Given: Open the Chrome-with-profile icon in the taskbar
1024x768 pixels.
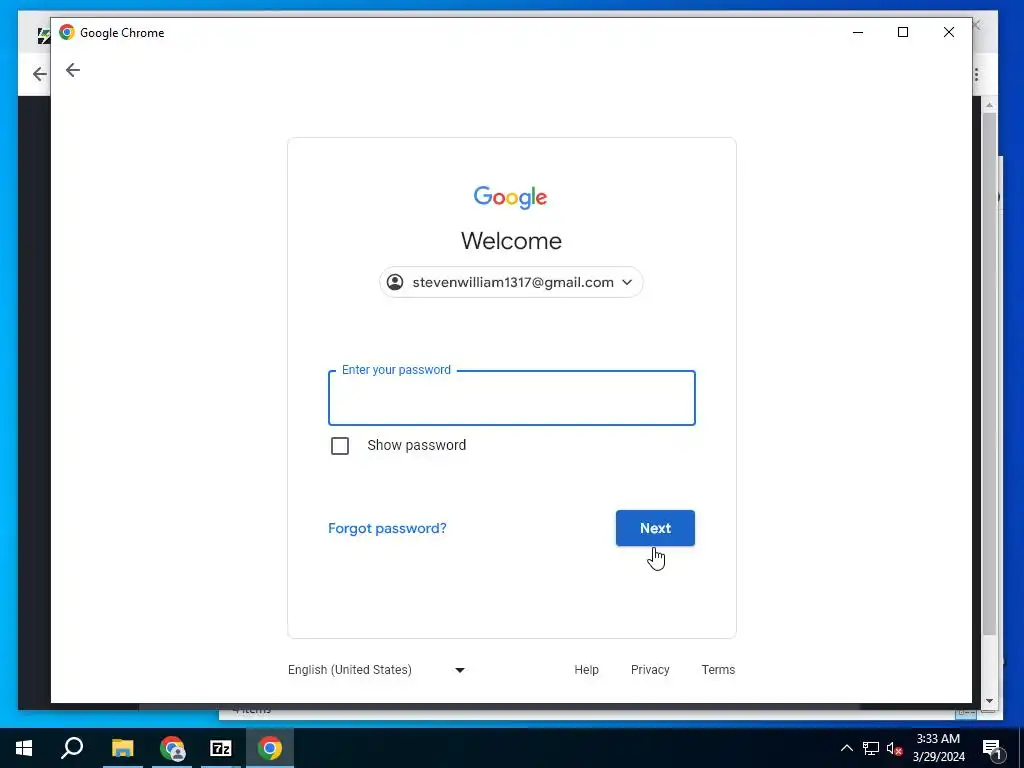Looking at the screenshot, I should (x=172, y=748).
